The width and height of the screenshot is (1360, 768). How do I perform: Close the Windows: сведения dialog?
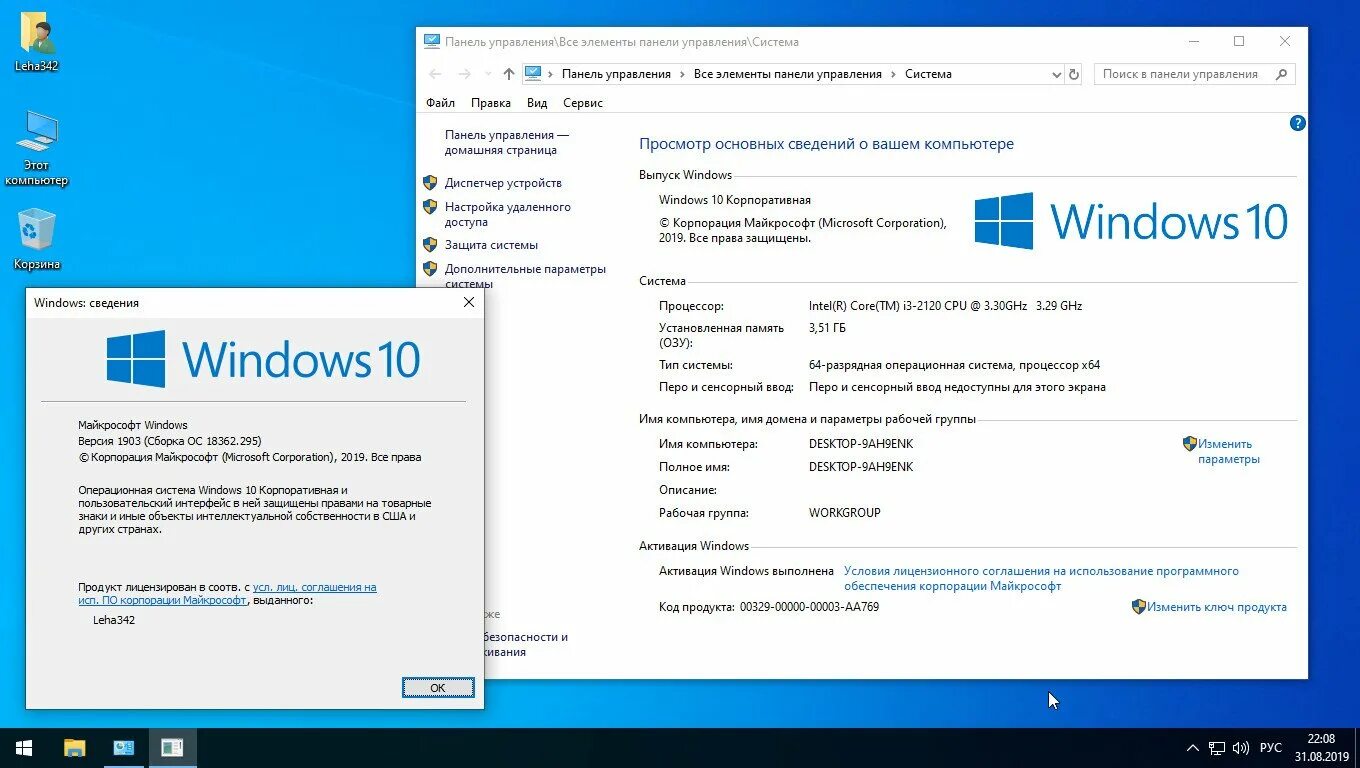coord(469,302)
